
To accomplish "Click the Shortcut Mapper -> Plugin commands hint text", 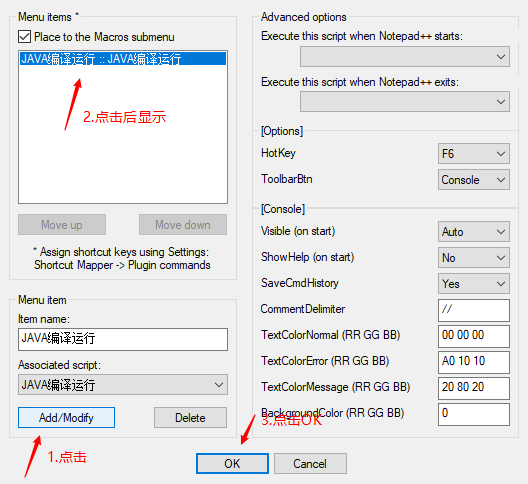I will point(122,265).
